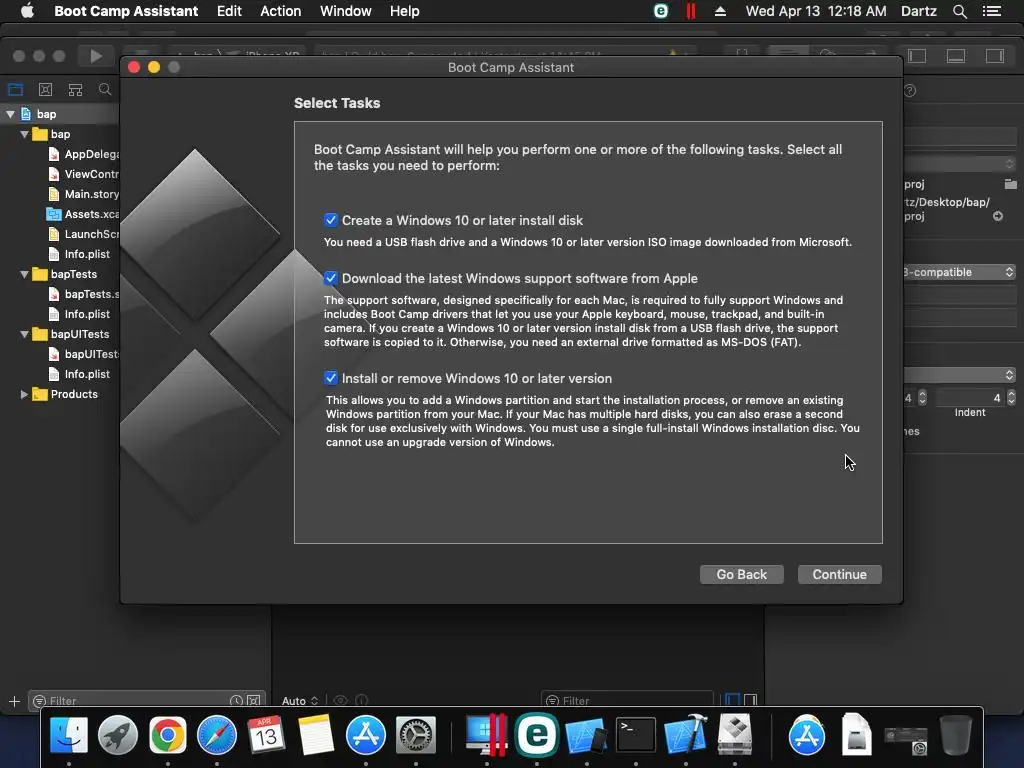Open Simulator from the Dock

point(586,735)
